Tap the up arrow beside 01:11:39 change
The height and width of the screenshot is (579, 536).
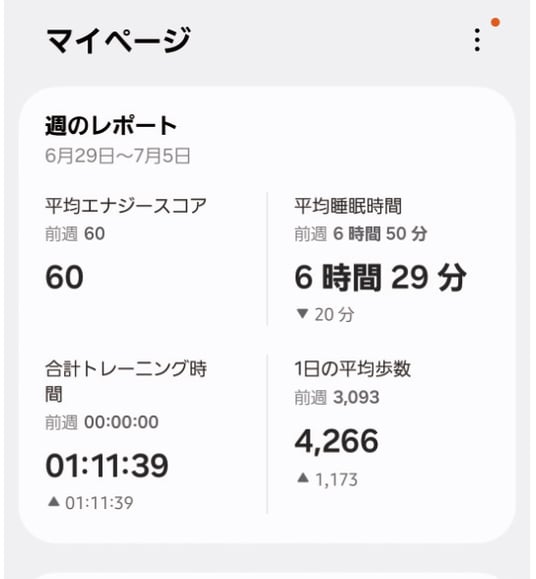54,501
